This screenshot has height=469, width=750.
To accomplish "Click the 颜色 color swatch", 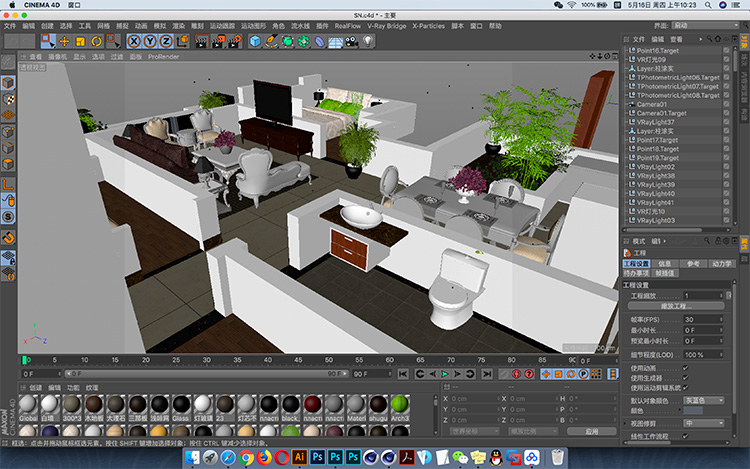I will [693, 411].
